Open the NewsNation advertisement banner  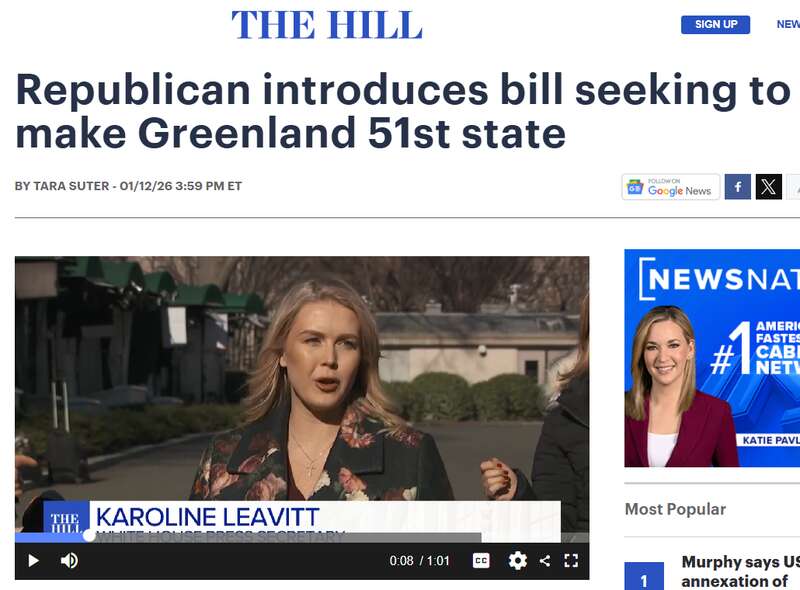[712, 358]
